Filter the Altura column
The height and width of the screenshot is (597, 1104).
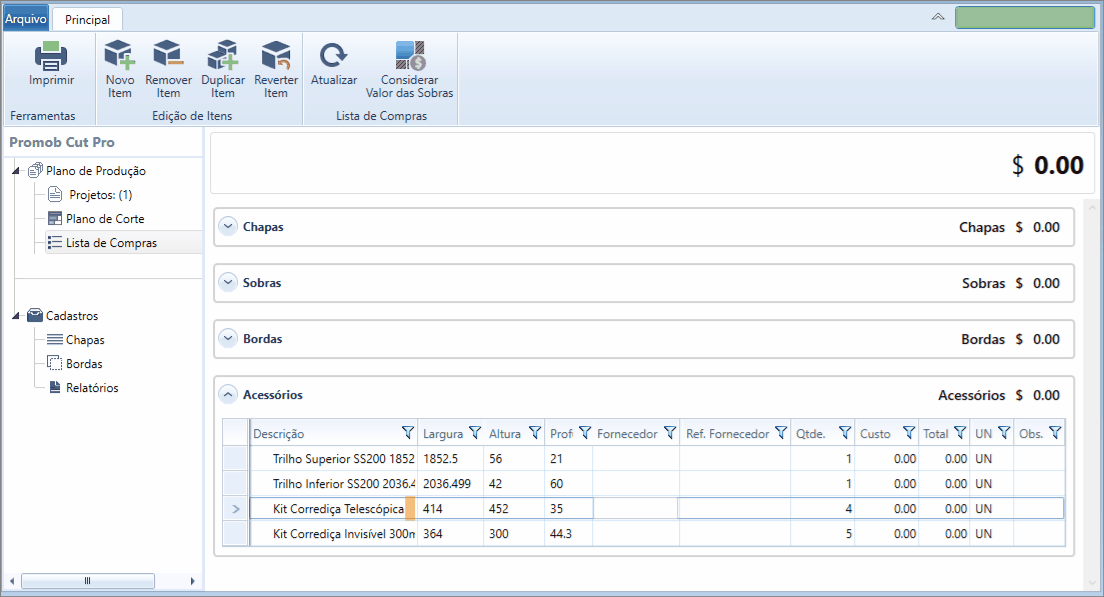point(535,432)
